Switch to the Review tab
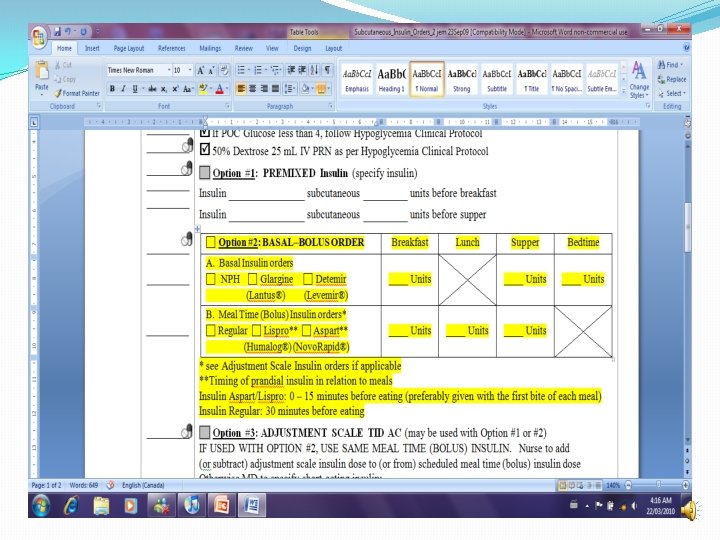Image resolution: width=720 pixels, height=540 pixels. [x=244, y=48]
